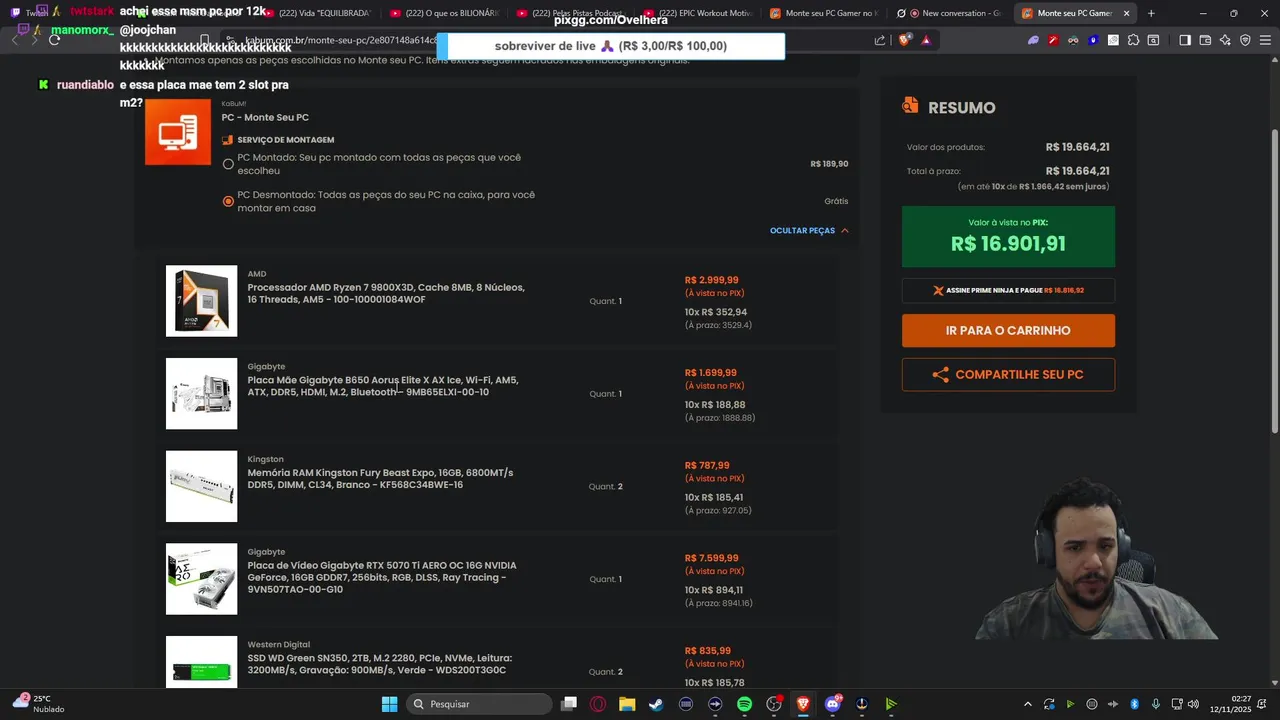This screenshot has width=1280, height=720.
Task: Switch to Monte seu PC Gamer no K tab
Action: (x=824, y=13)
